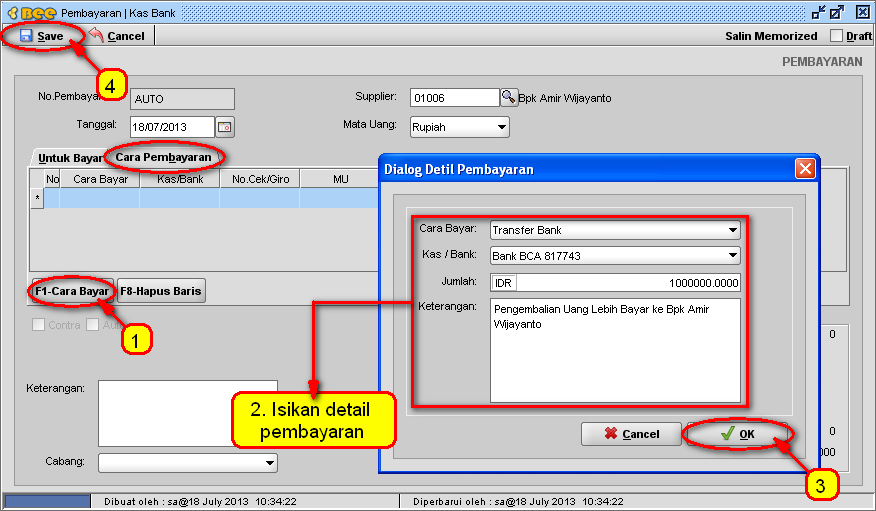Image resolution: width=876 pixels, height=511 pixels.
Task: Open the supplier search magnifier icon
Action: tap(508, 97)
